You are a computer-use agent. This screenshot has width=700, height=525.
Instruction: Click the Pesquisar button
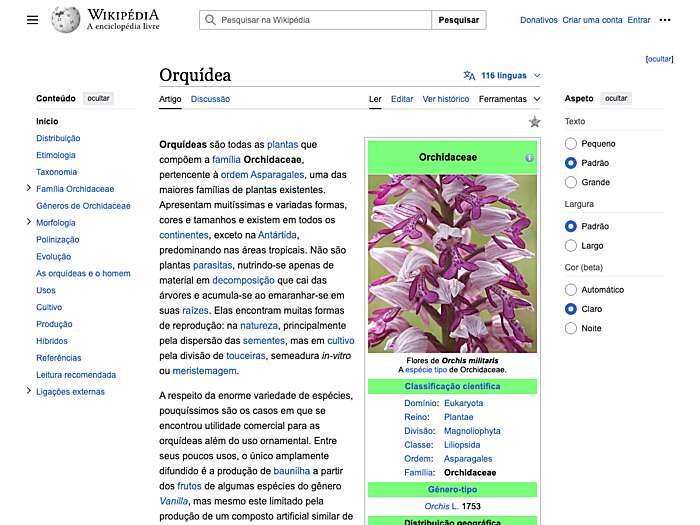(458, 20)
